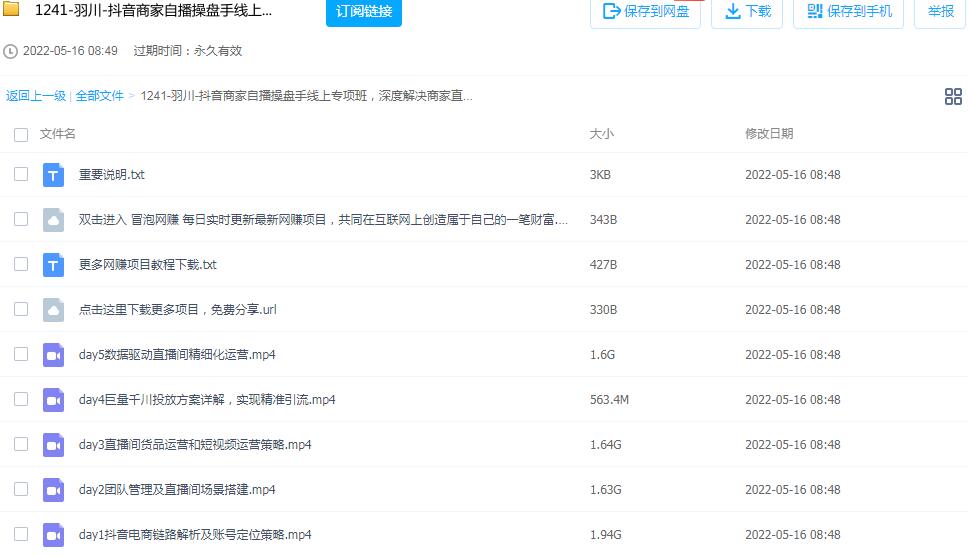Image resolution: width=968 pixels, height=556 pixels.
Task: Click the current folder breadcrumb 1241-羽川 path
Action: (x=306, y=96)
